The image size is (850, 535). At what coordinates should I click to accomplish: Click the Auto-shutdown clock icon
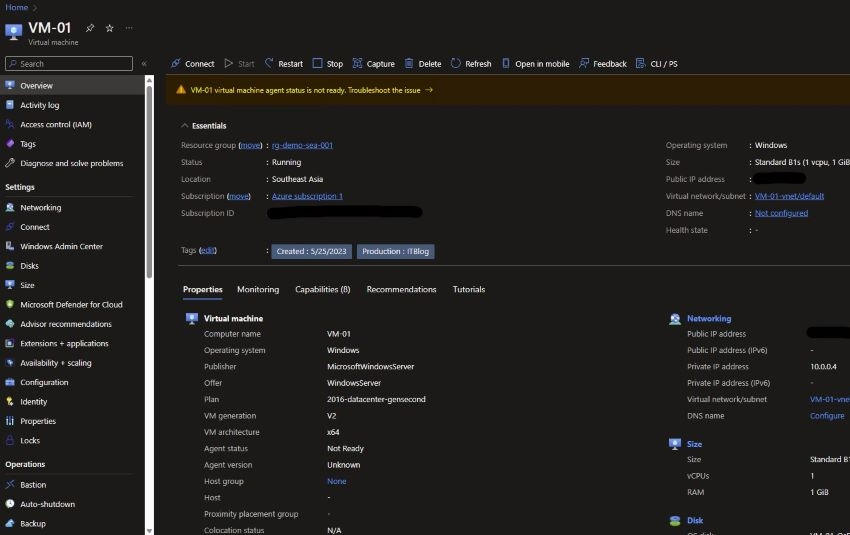tap(10, 504)
